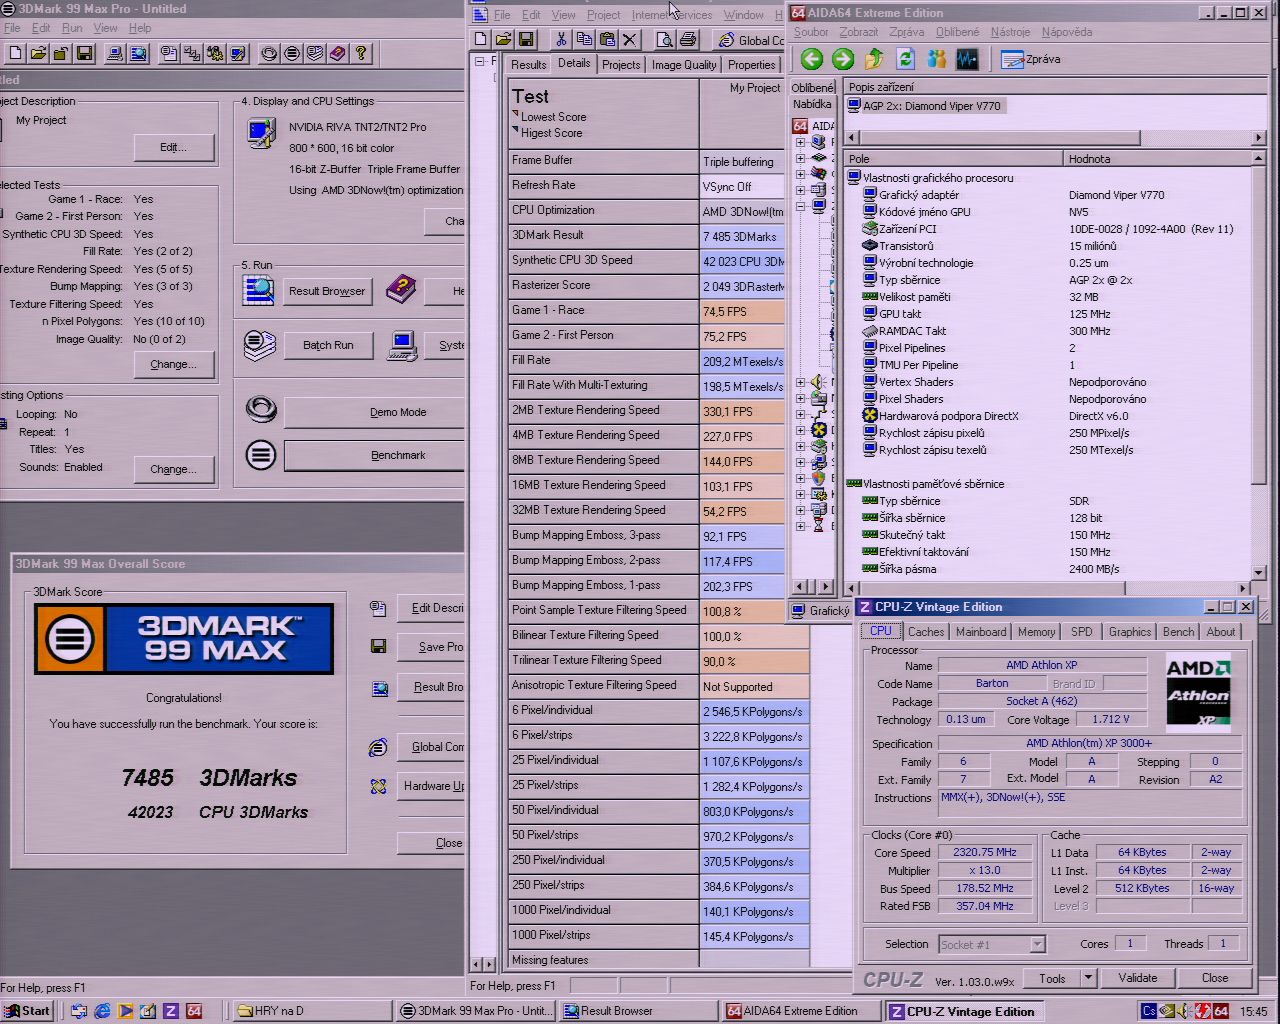Switch to CPU-Z Mainboard tab
The height and width of the screenshot is (1024, 1280).
pos(981,632)
